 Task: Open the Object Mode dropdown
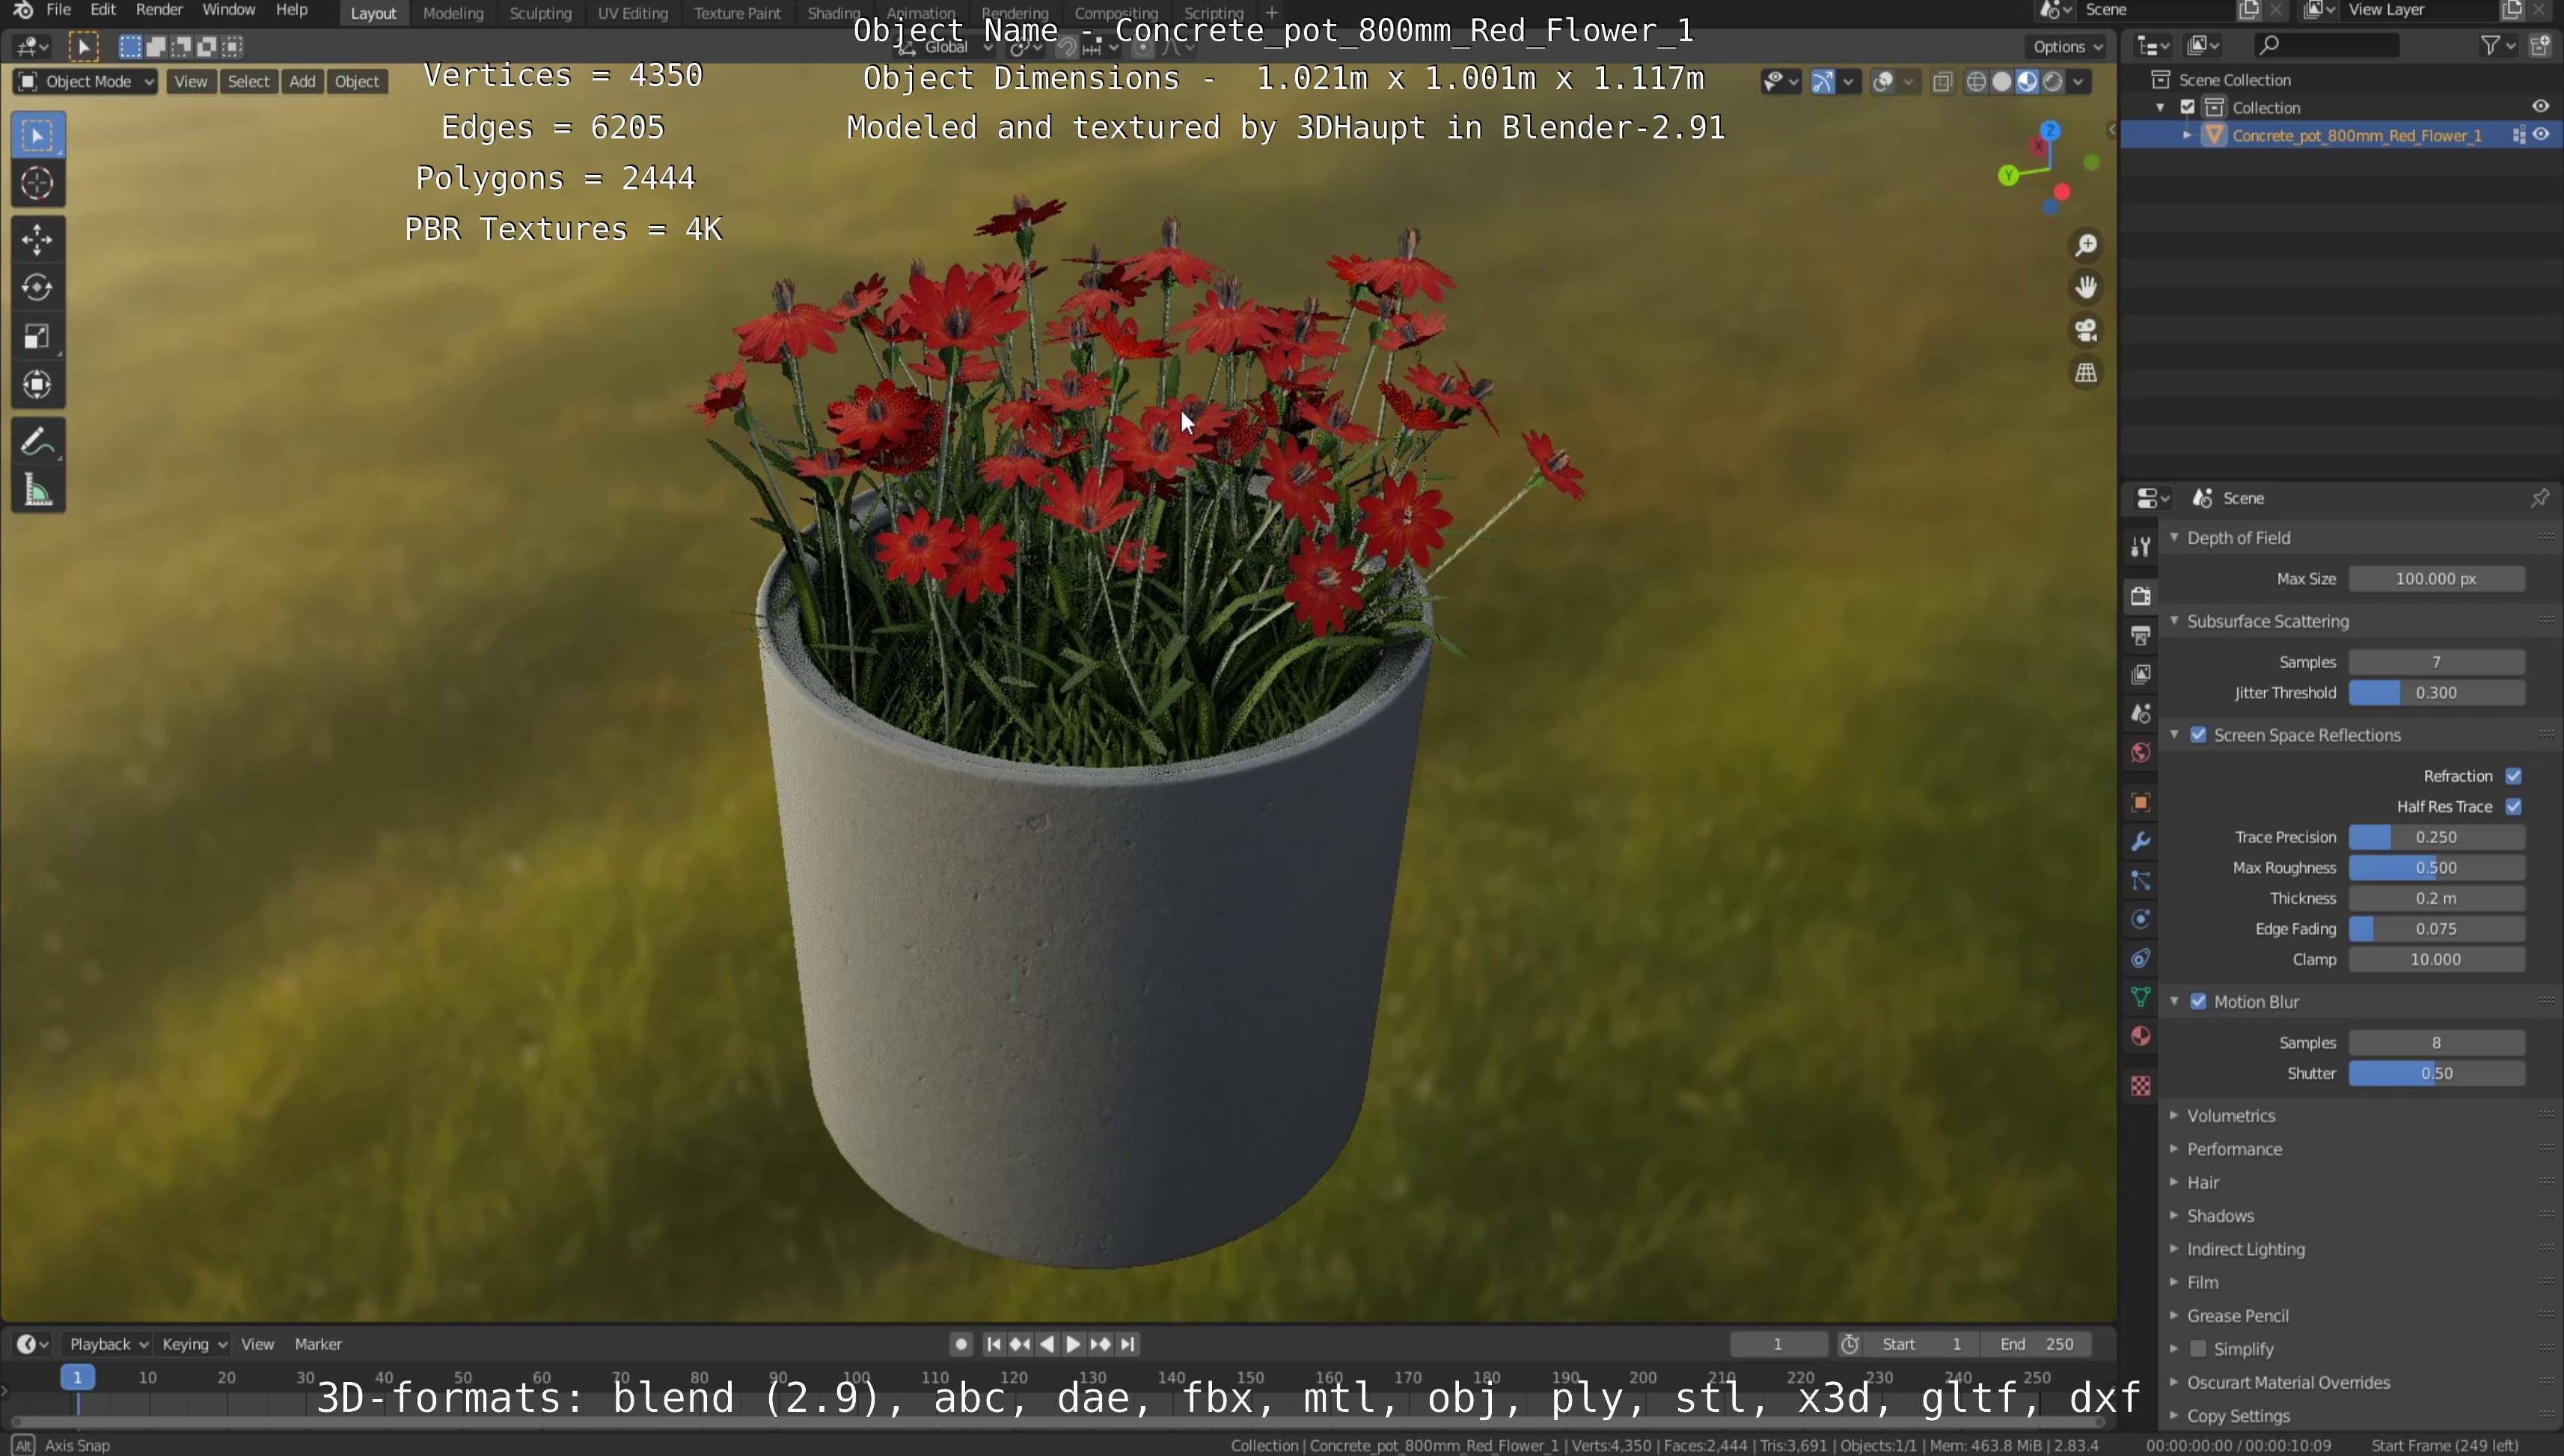85,82
